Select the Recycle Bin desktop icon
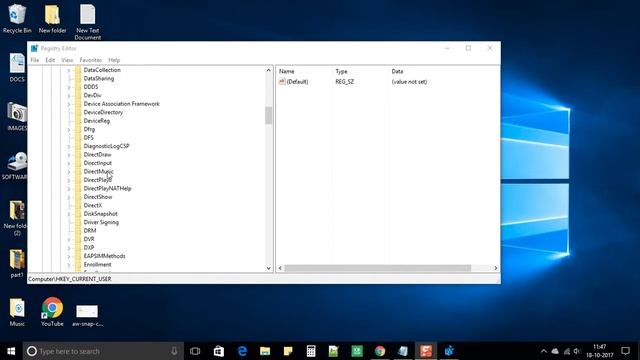 17,19
